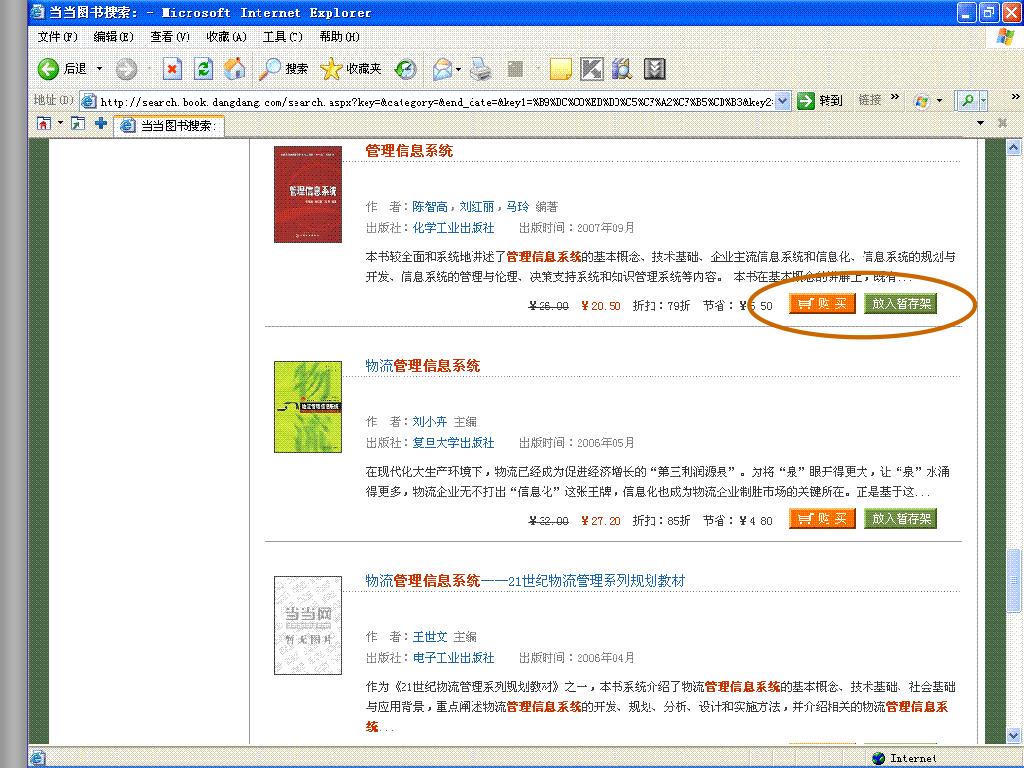Image resolution: width=1024 pixels, height=768 pixels.
Task: Go to the Home page icon
Action: [x=234, y=69]
